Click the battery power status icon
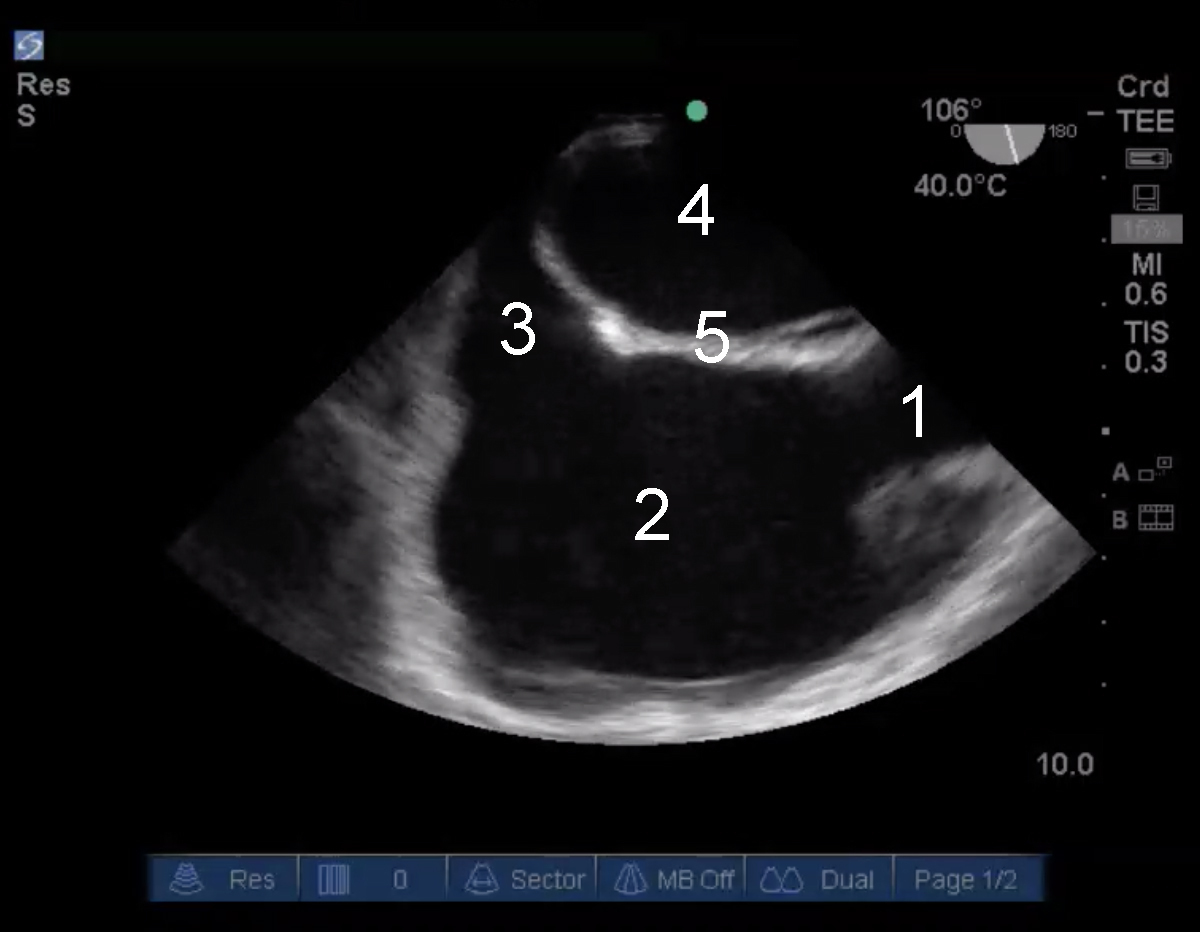 pyautogui.click(x=1148, y=159)
